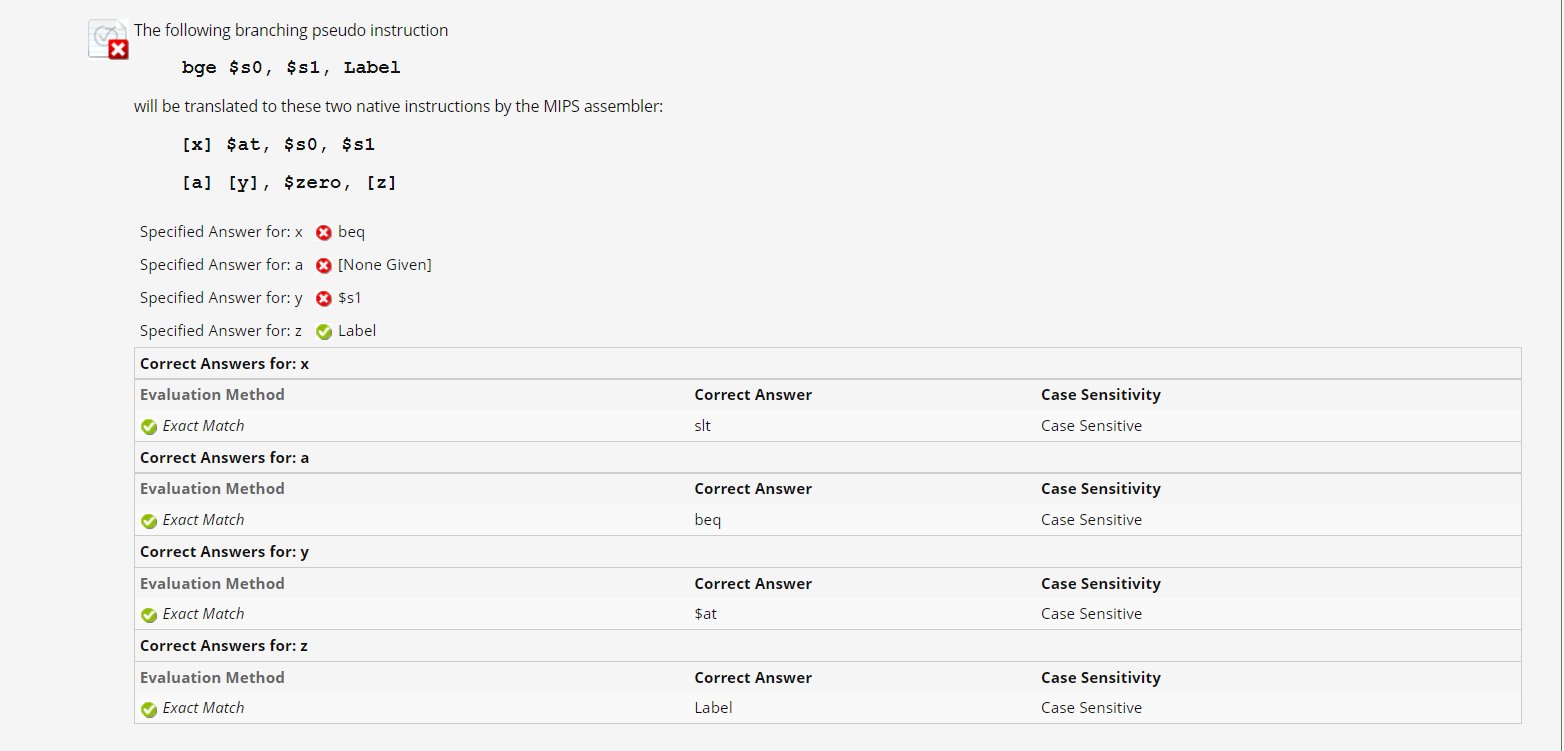The image size is (1564, 751).
Task: Click the sentence about MIPS assembler translation
Action: click(398, 106)
